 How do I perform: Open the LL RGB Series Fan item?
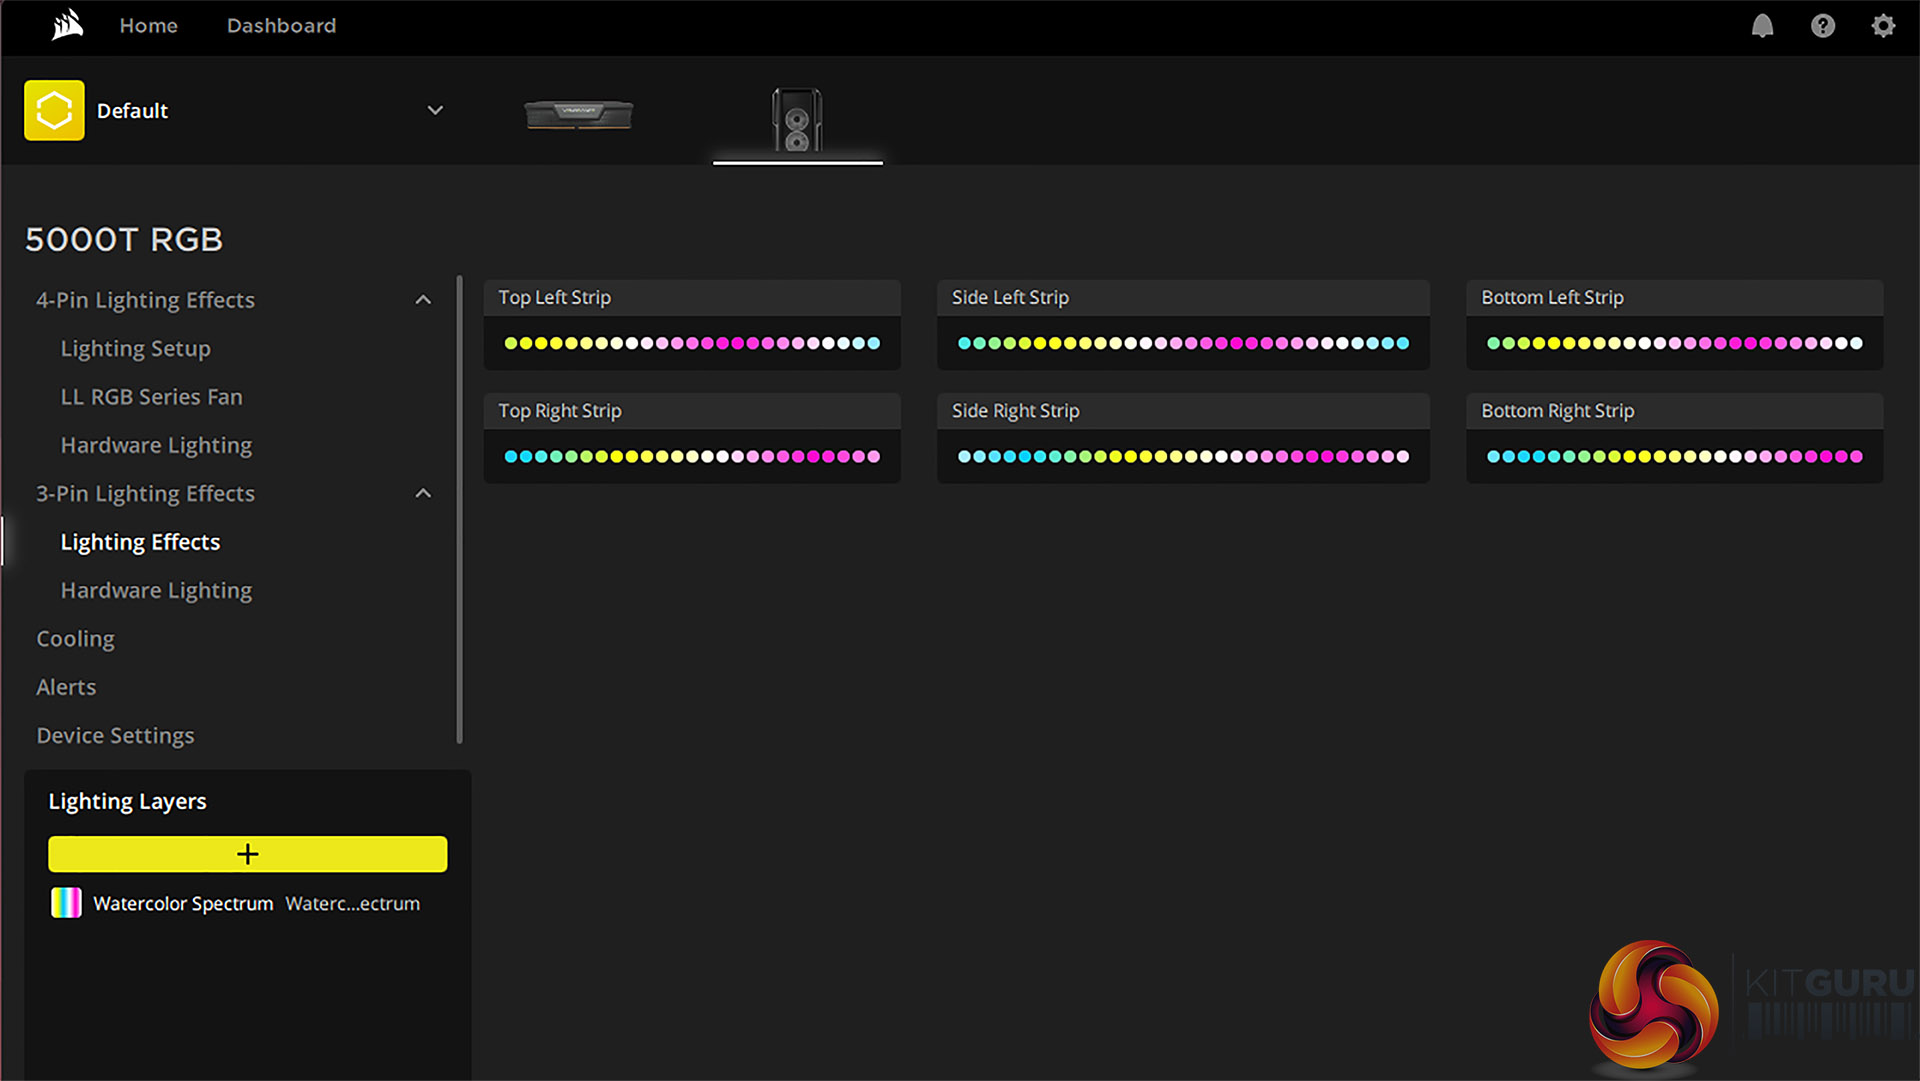click(151, 397)
